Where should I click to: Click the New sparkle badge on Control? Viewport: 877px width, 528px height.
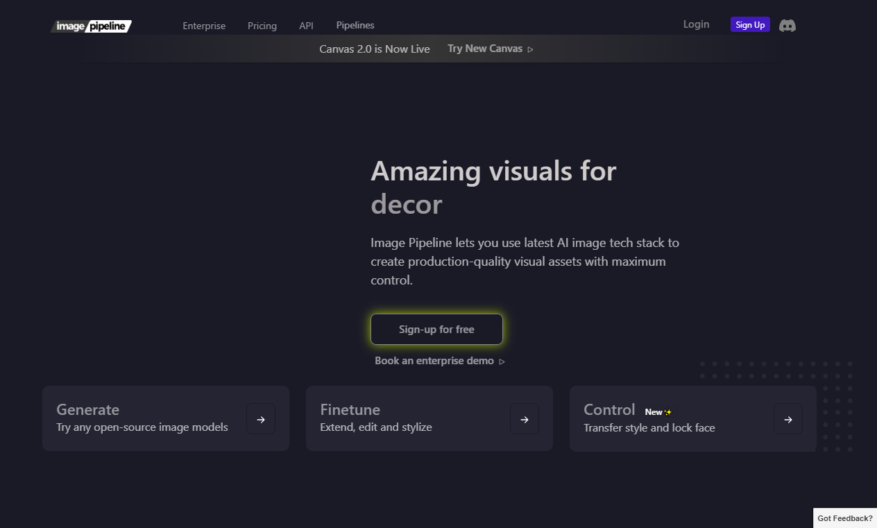click(x=658, y=412)
